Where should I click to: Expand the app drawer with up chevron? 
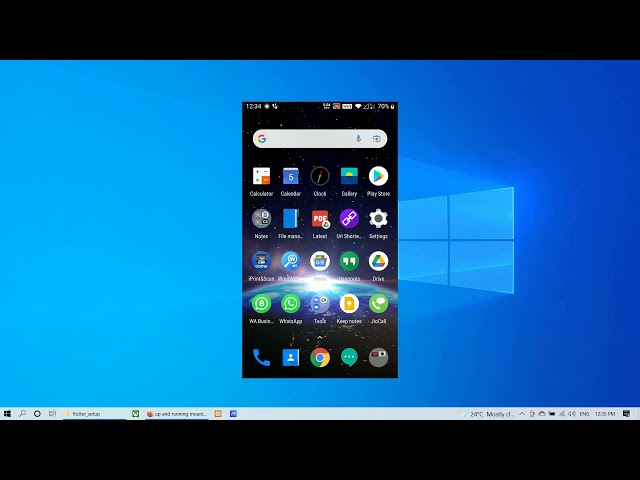[320, 337]
